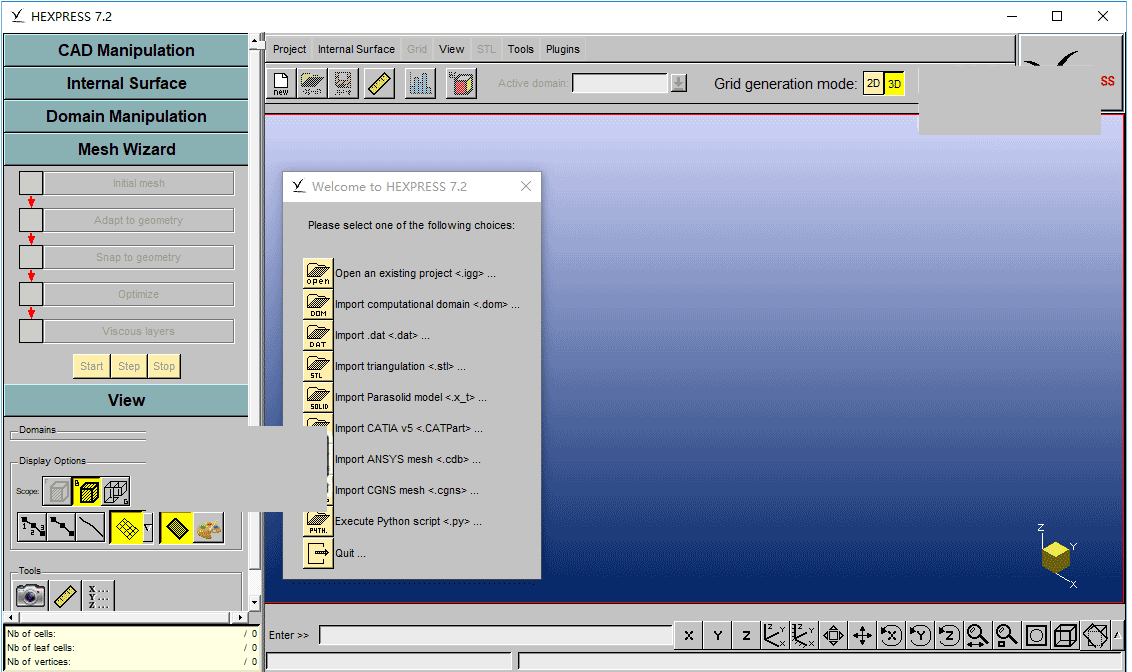
Task: Click the Start button in Mesh Wizard
Action: click(x=92, y=366)
